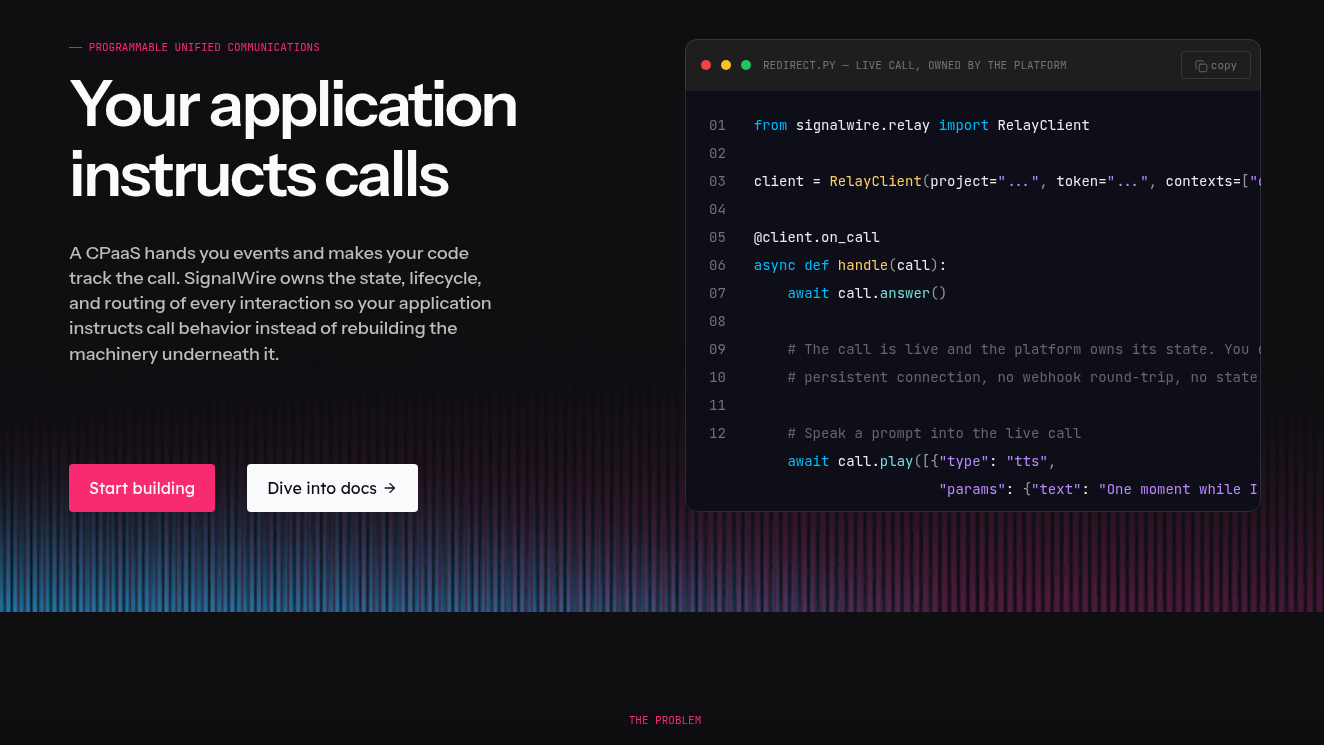Click the '@client.on_call' decorator line
The image size is (1324, 745).
[817, 237]
